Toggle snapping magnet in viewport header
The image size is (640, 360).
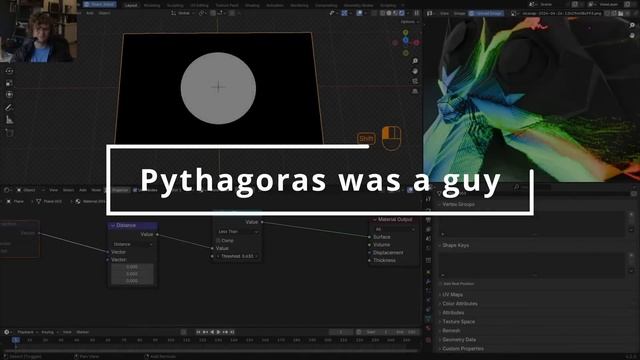213,13
